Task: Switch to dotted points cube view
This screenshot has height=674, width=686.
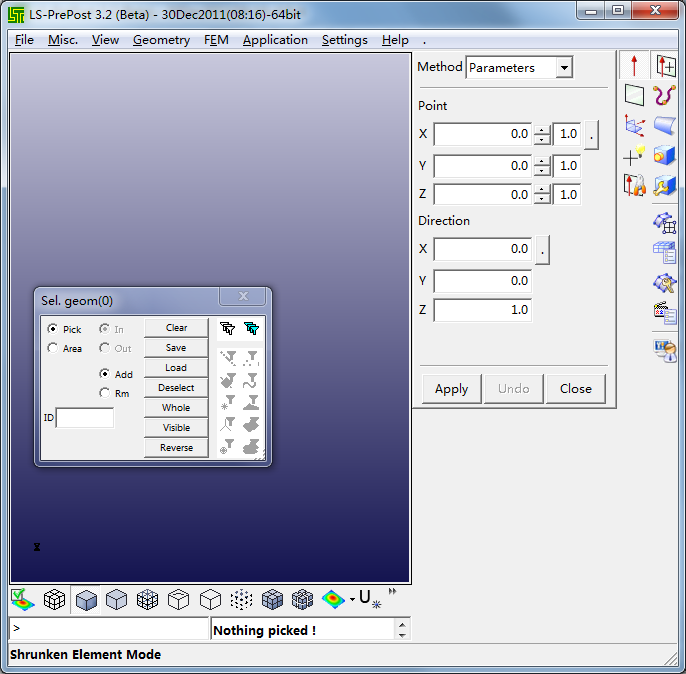Action: pos(241,599)
